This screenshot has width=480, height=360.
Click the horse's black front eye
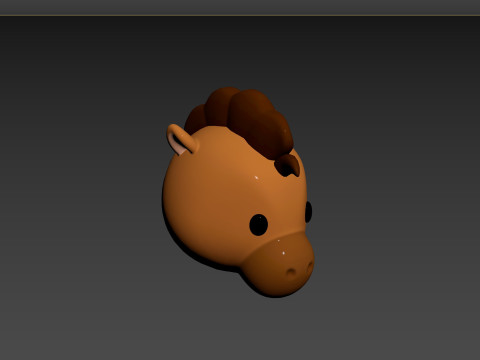tap(259, 225)
